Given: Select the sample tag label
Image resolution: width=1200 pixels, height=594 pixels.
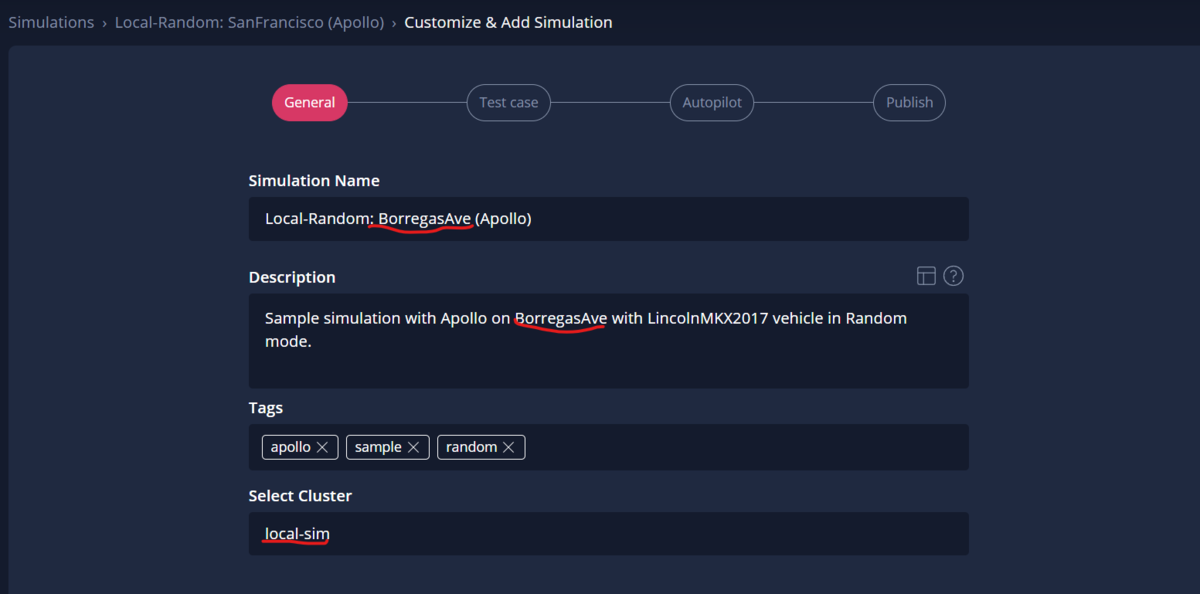Looking at the screenshot, I should (378, 447).
